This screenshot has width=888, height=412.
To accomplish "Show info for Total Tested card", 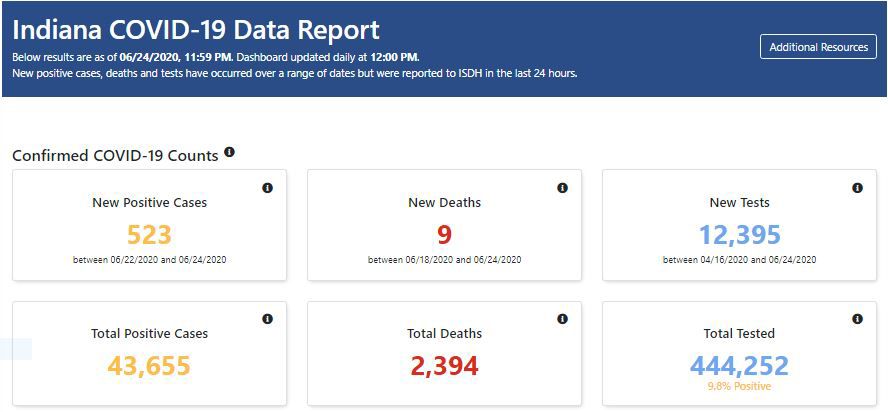I will (x=857, y=319).
